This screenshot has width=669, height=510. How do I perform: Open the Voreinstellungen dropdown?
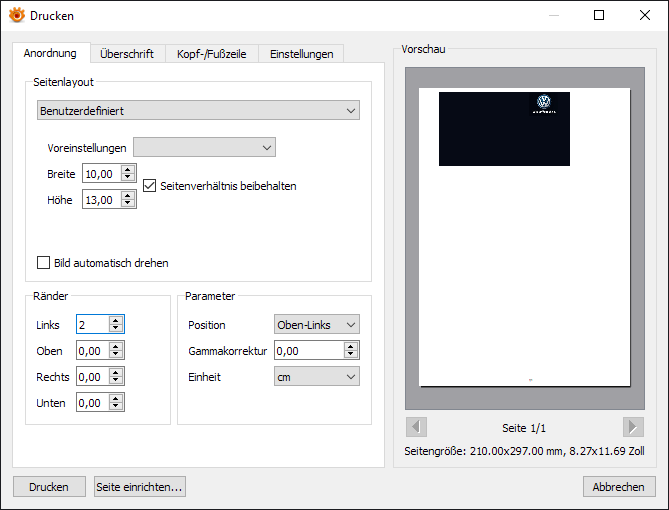pos(204,147)
